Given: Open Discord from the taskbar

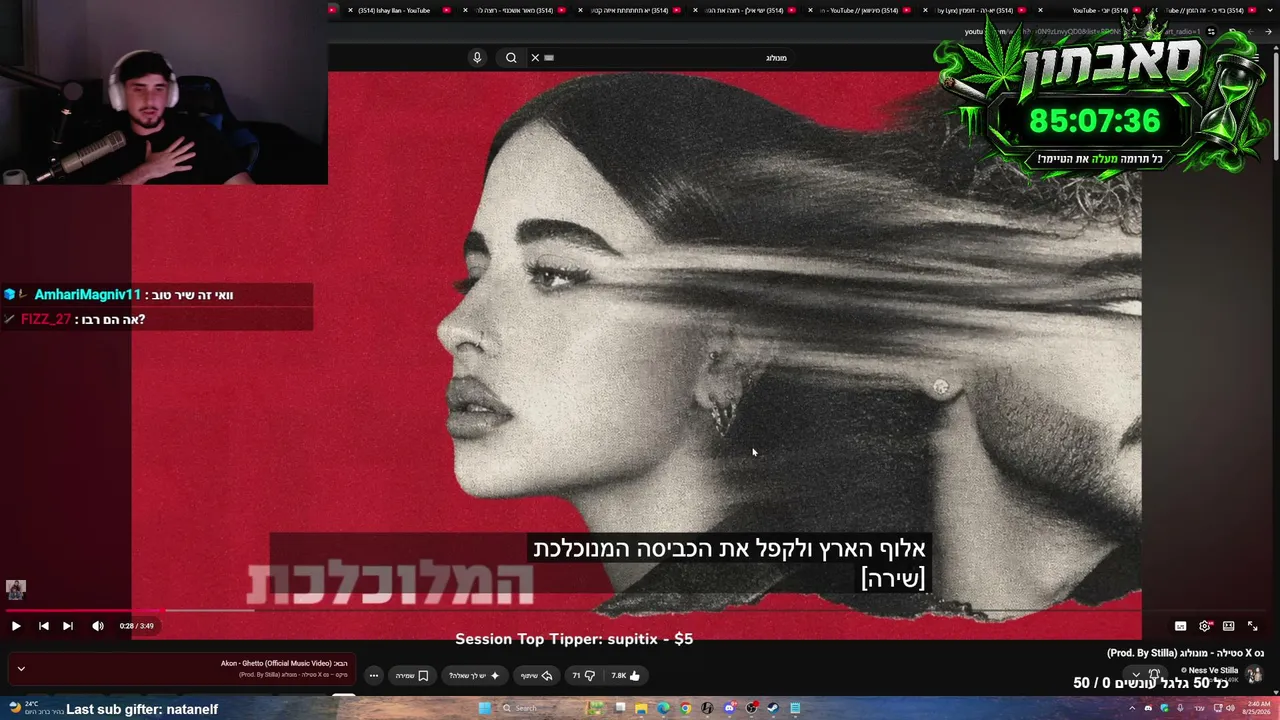Looking at the screenshot, I should pyautogui.click(x=729, y=708).
